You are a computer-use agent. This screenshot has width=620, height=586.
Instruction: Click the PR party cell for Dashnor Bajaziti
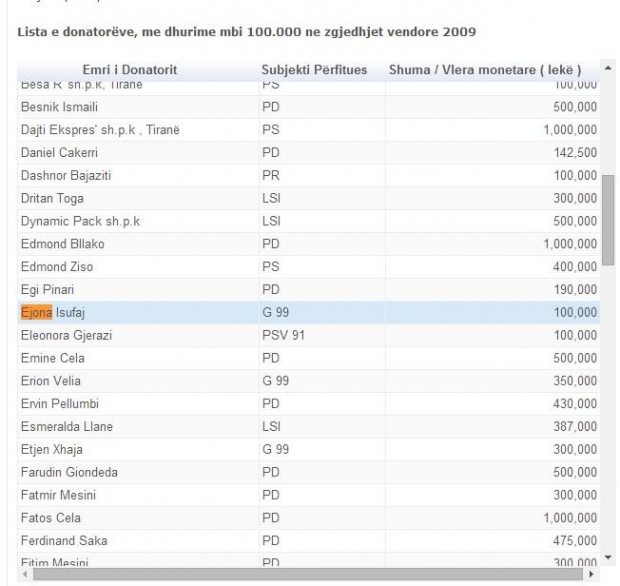[x=270, y=175]
